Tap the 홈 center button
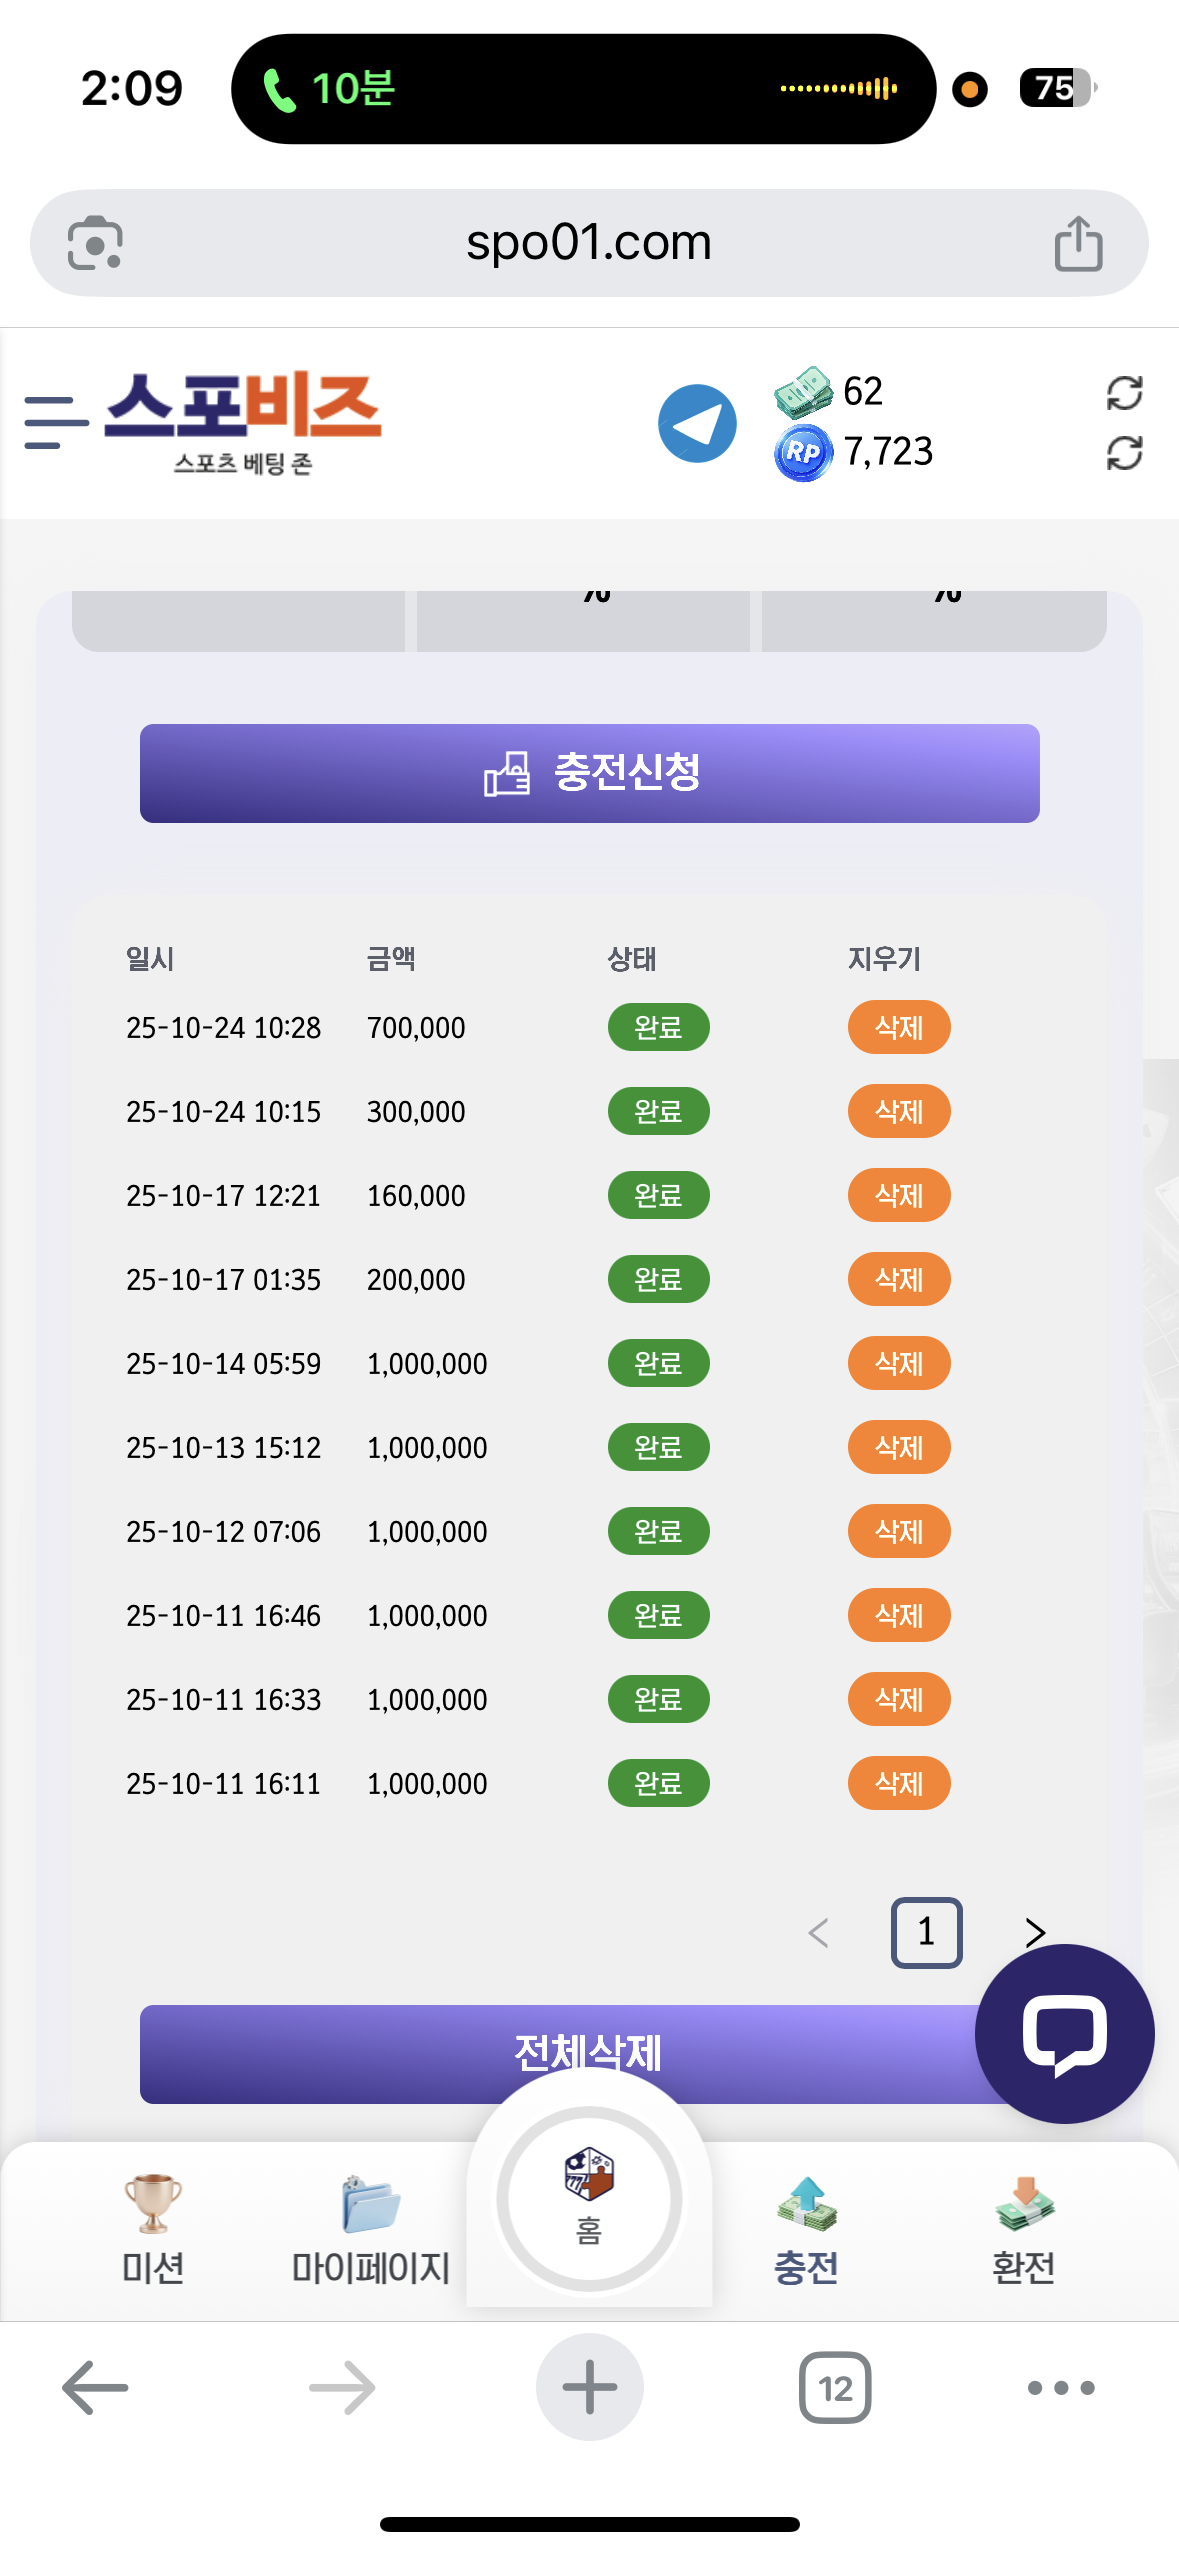This screenshot has width=1179, height=2556. [589, 2198]
